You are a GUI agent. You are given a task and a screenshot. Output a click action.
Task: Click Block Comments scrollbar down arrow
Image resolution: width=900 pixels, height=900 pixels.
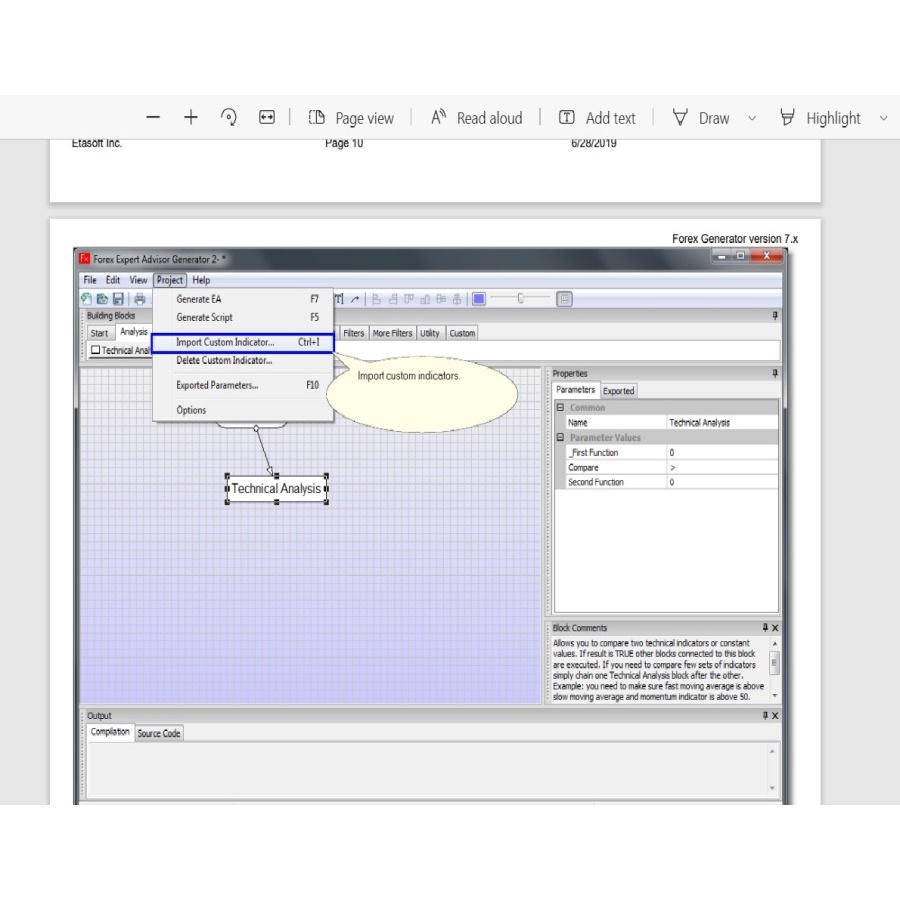tap(774, 696)
